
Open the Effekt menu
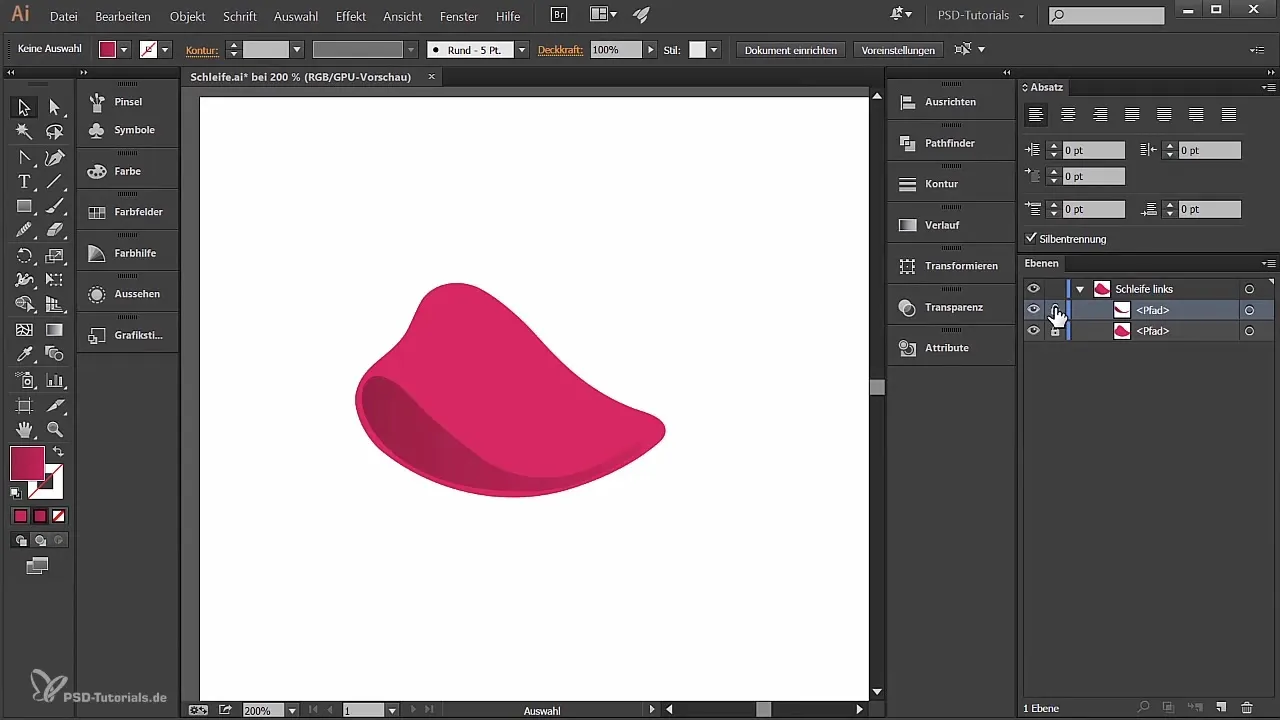(351, 16)
